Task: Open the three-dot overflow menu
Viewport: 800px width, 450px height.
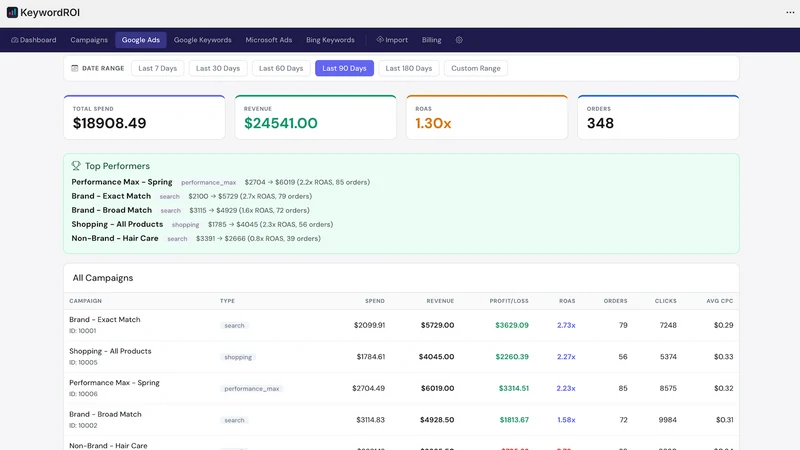Action: point(790,12)
